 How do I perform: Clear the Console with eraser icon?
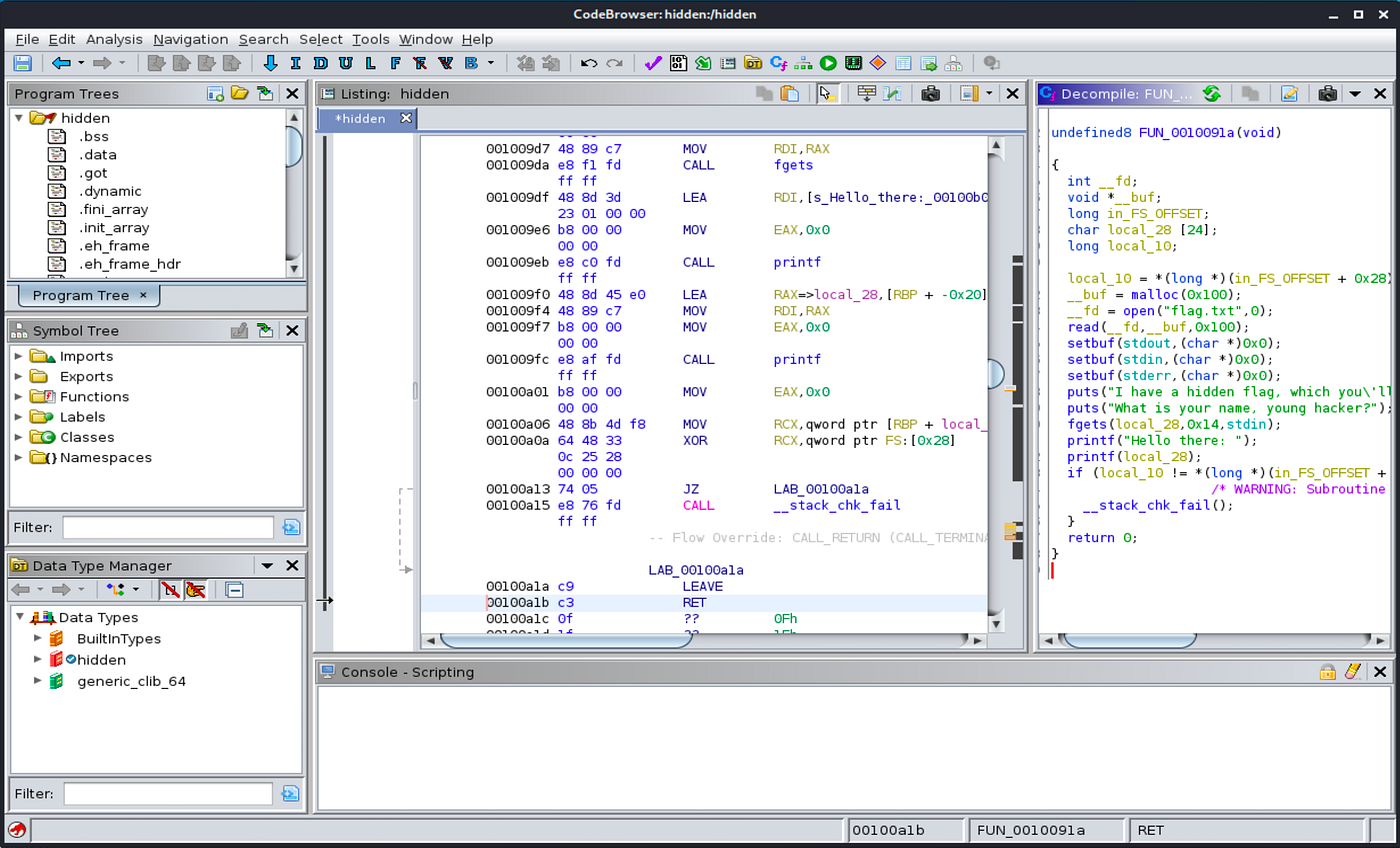tap(1353, 672)
